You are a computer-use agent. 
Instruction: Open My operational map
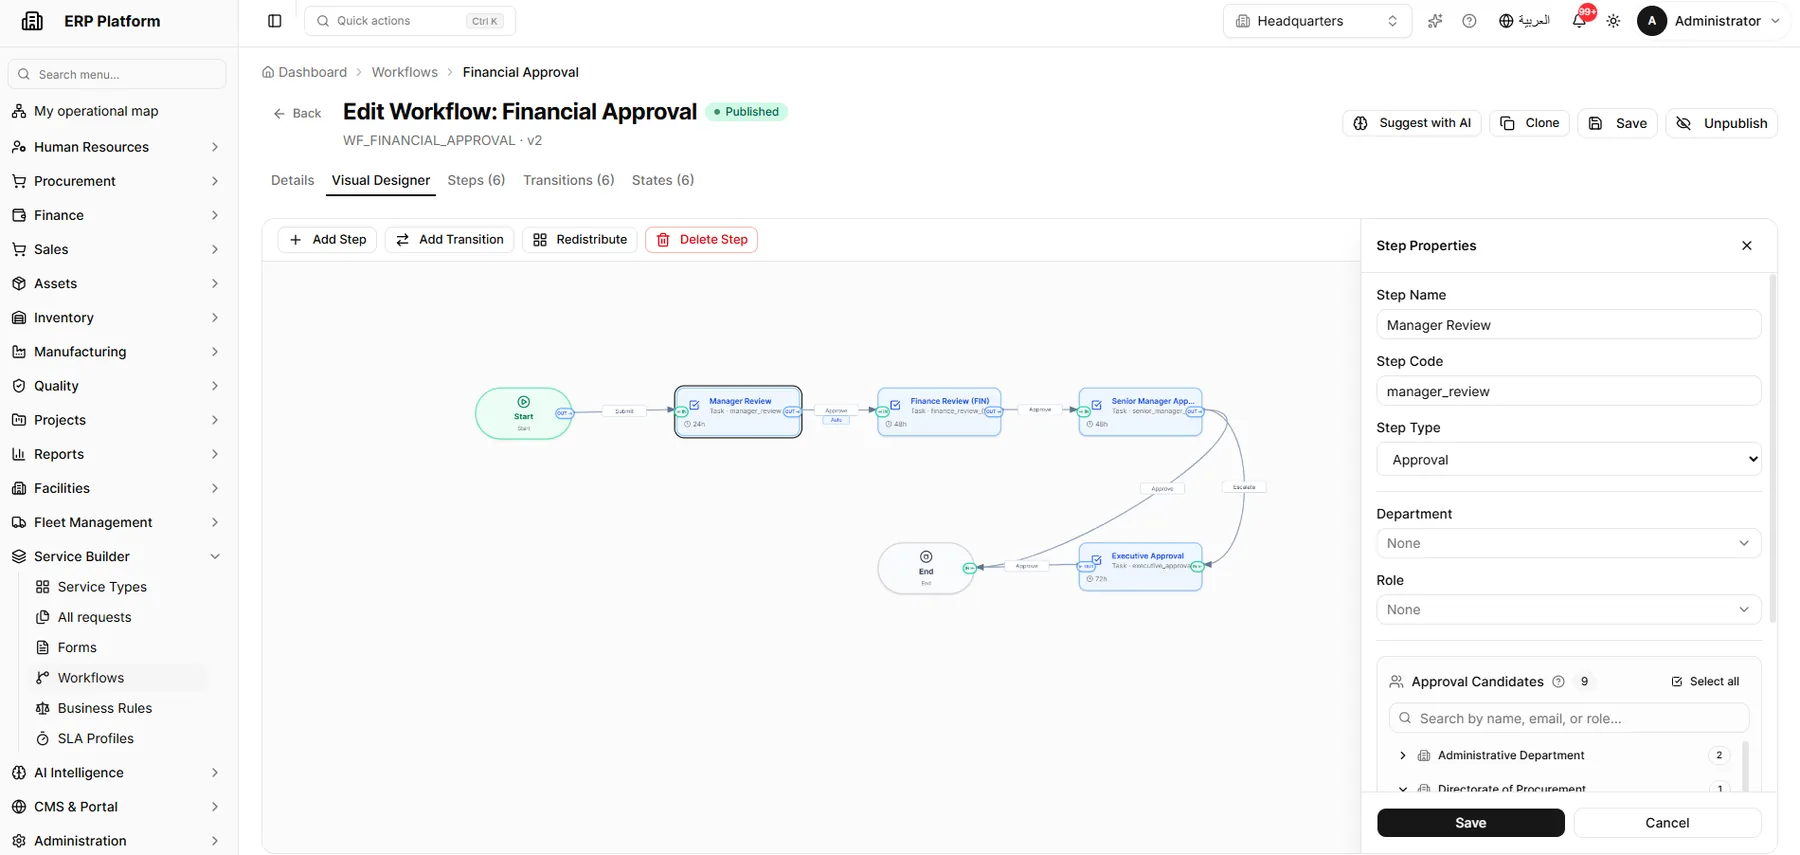pyautogui.click(x=96, y=111)
